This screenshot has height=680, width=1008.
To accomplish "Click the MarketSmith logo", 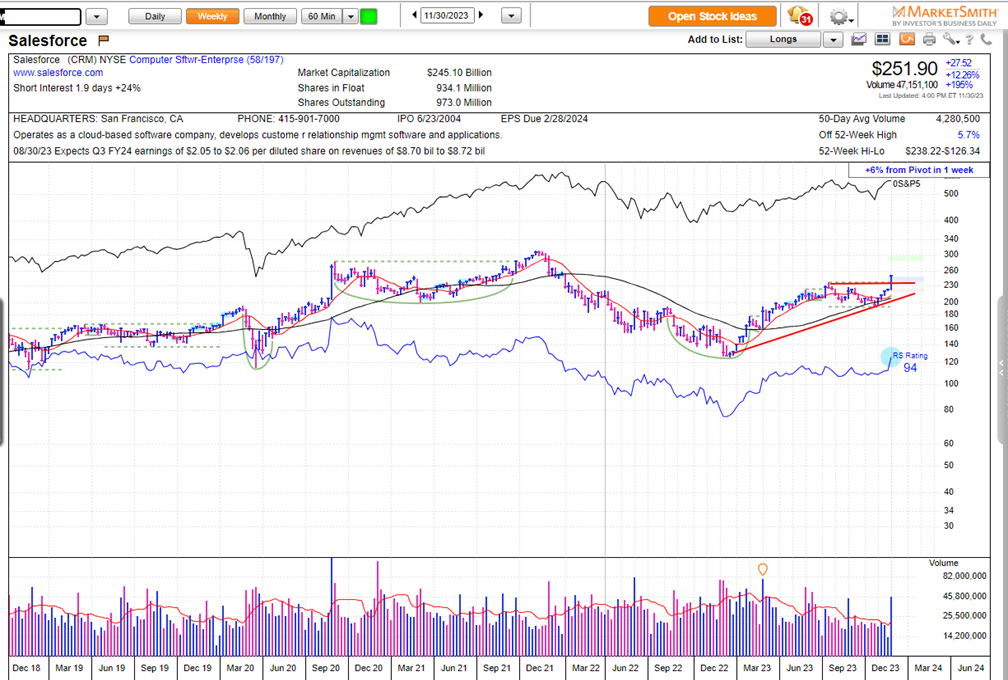I will 944,15.
